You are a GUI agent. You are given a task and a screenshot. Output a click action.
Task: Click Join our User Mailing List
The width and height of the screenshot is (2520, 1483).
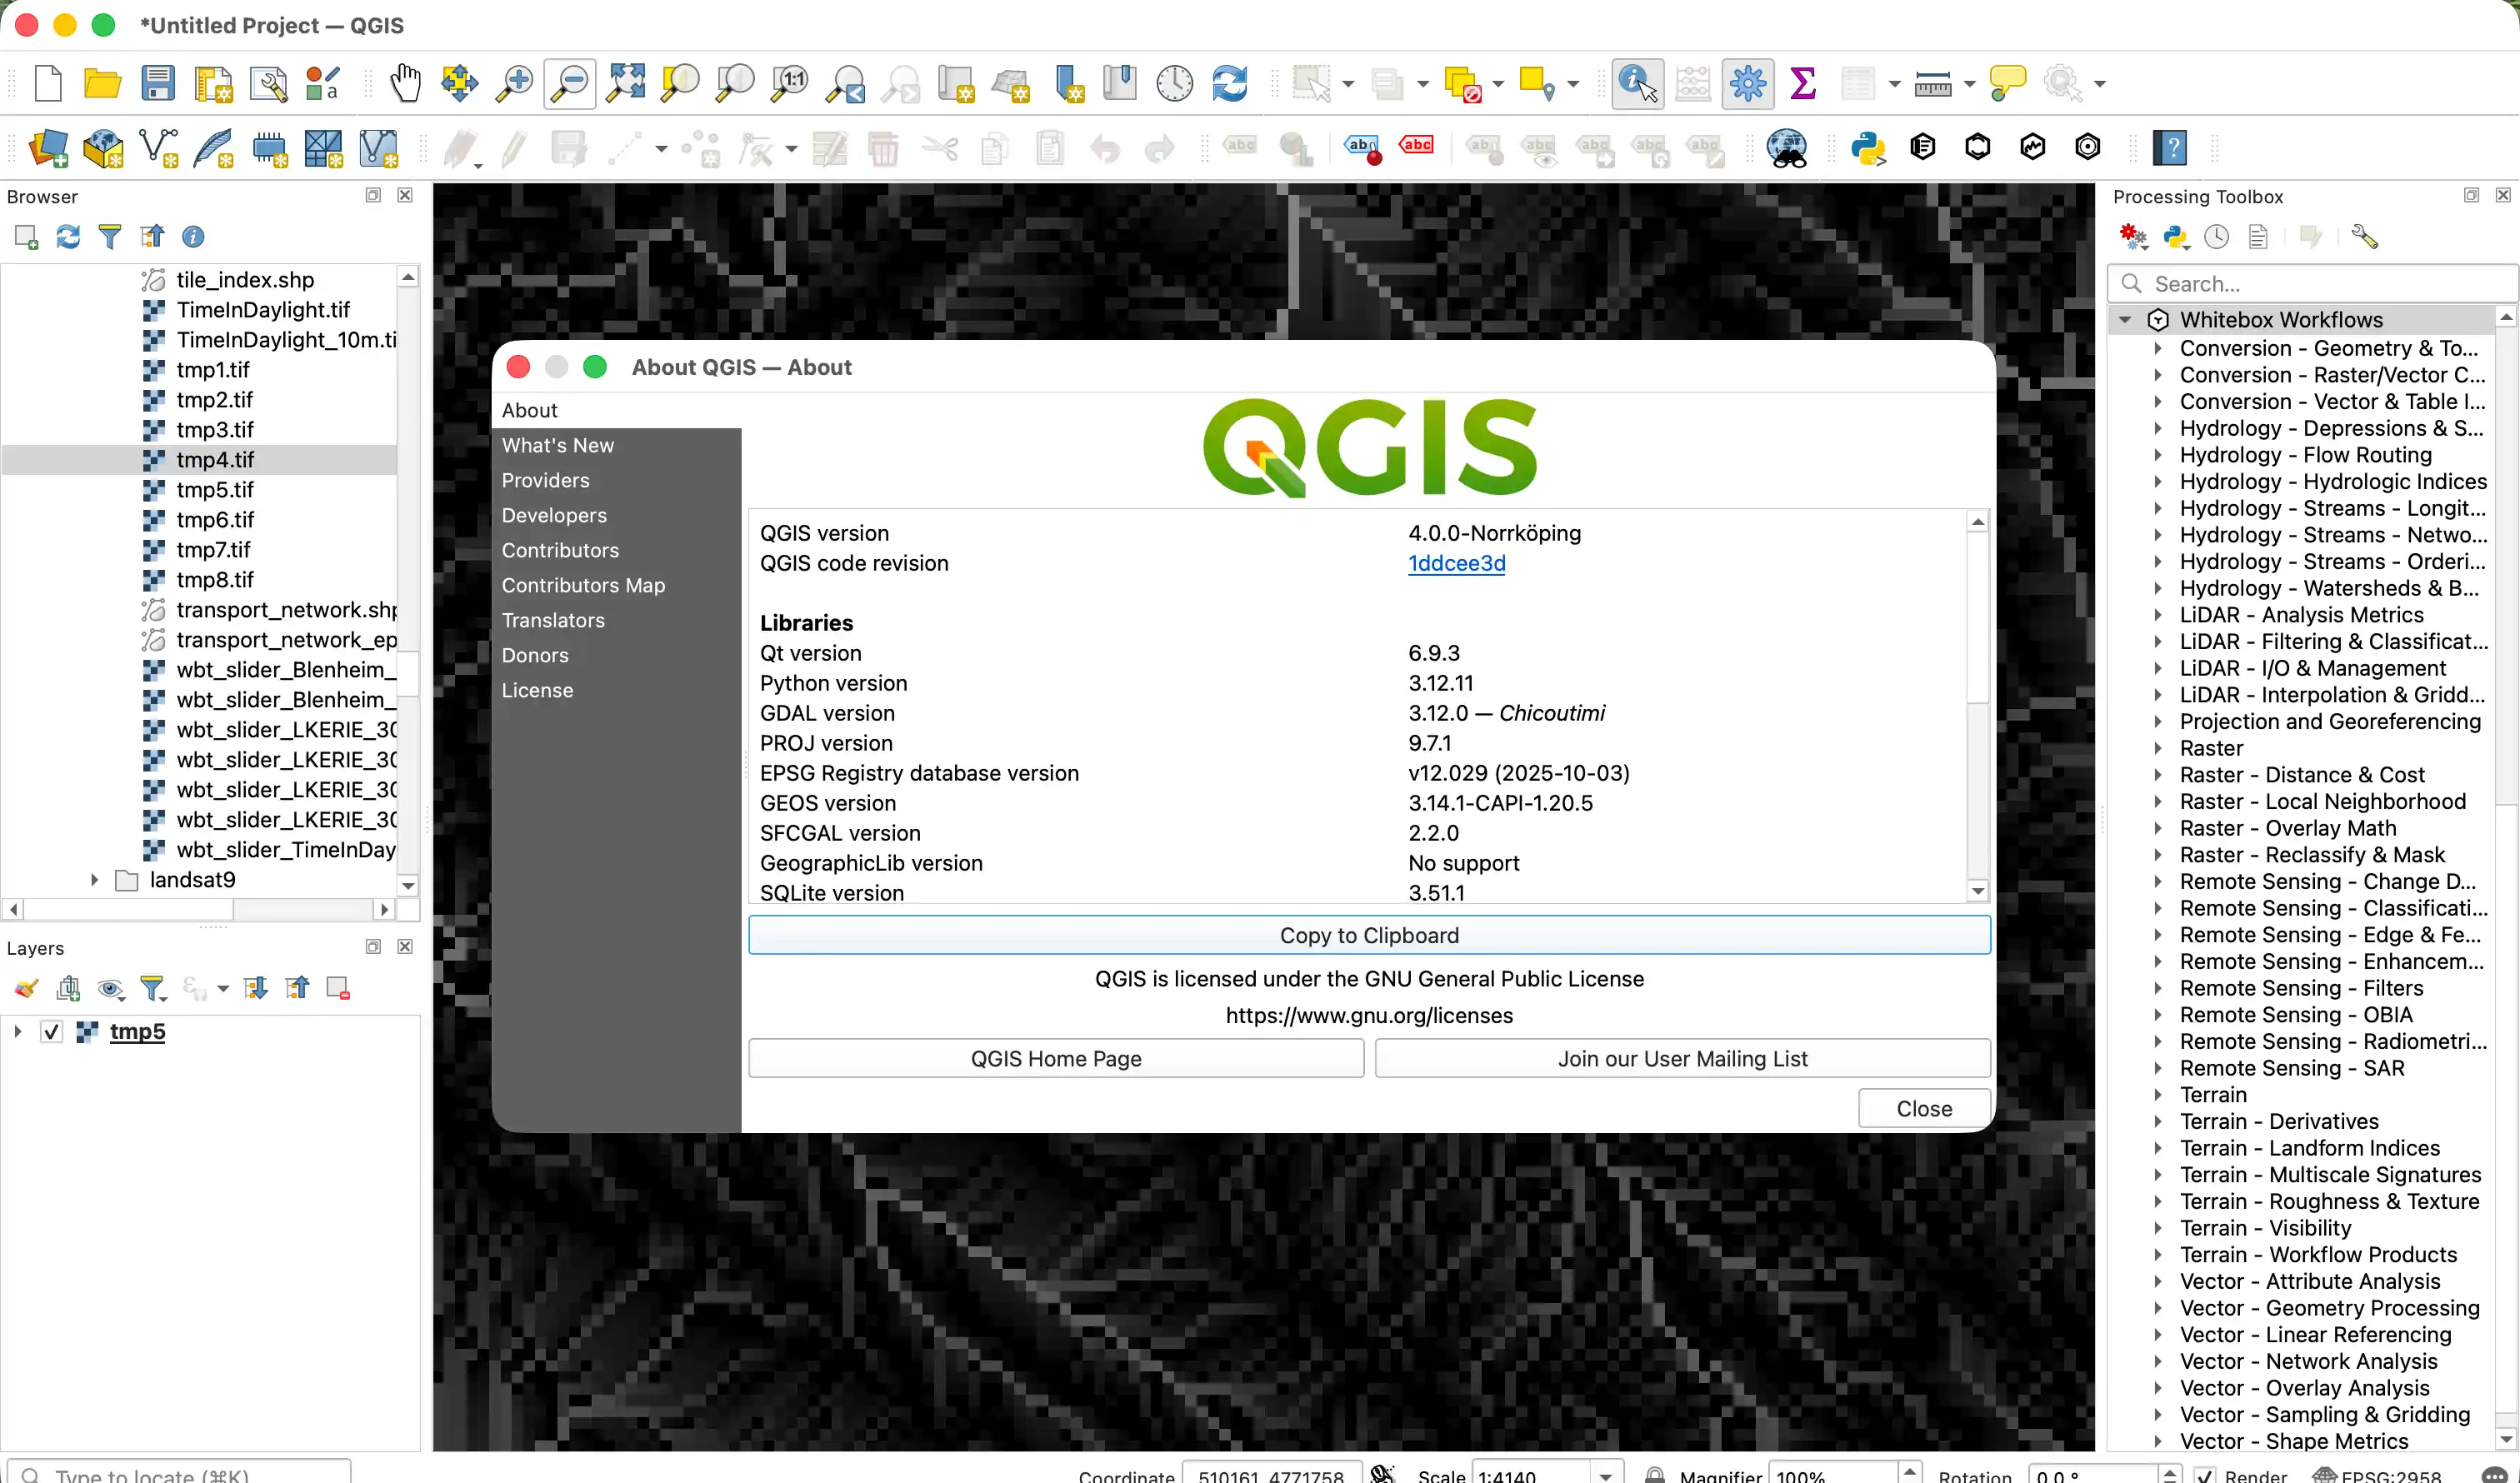(x=1682, y=1058)
